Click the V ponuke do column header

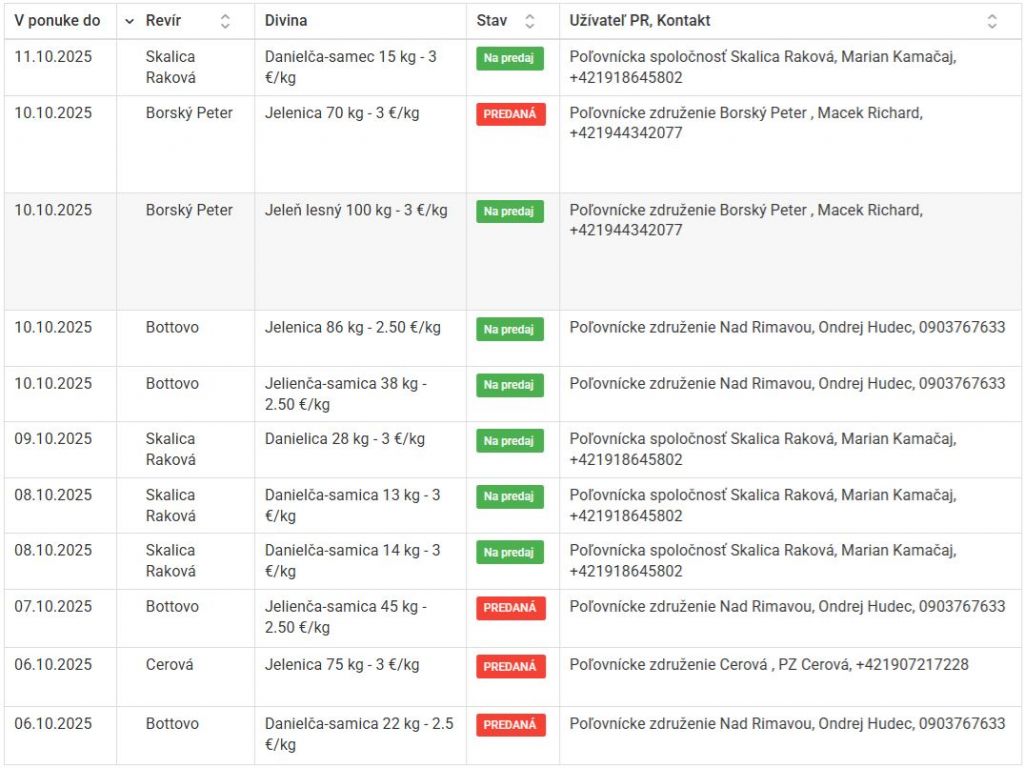(x=57, y=21)
